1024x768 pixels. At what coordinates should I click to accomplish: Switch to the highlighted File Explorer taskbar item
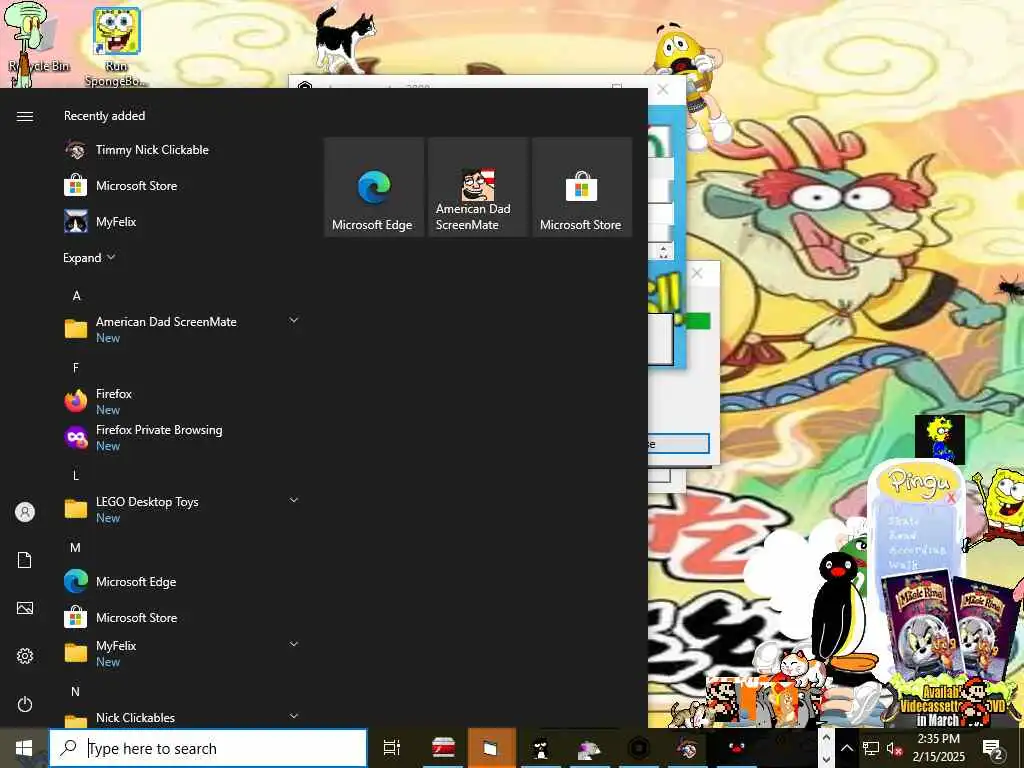coord(492,748)
